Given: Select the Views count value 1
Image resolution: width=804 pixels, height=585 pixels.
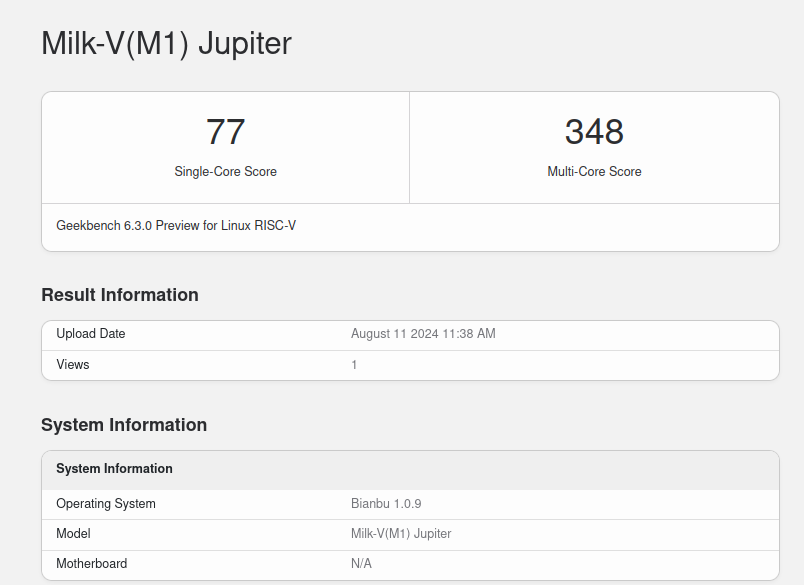Looking at the screenshot, I should coord(354,365).
